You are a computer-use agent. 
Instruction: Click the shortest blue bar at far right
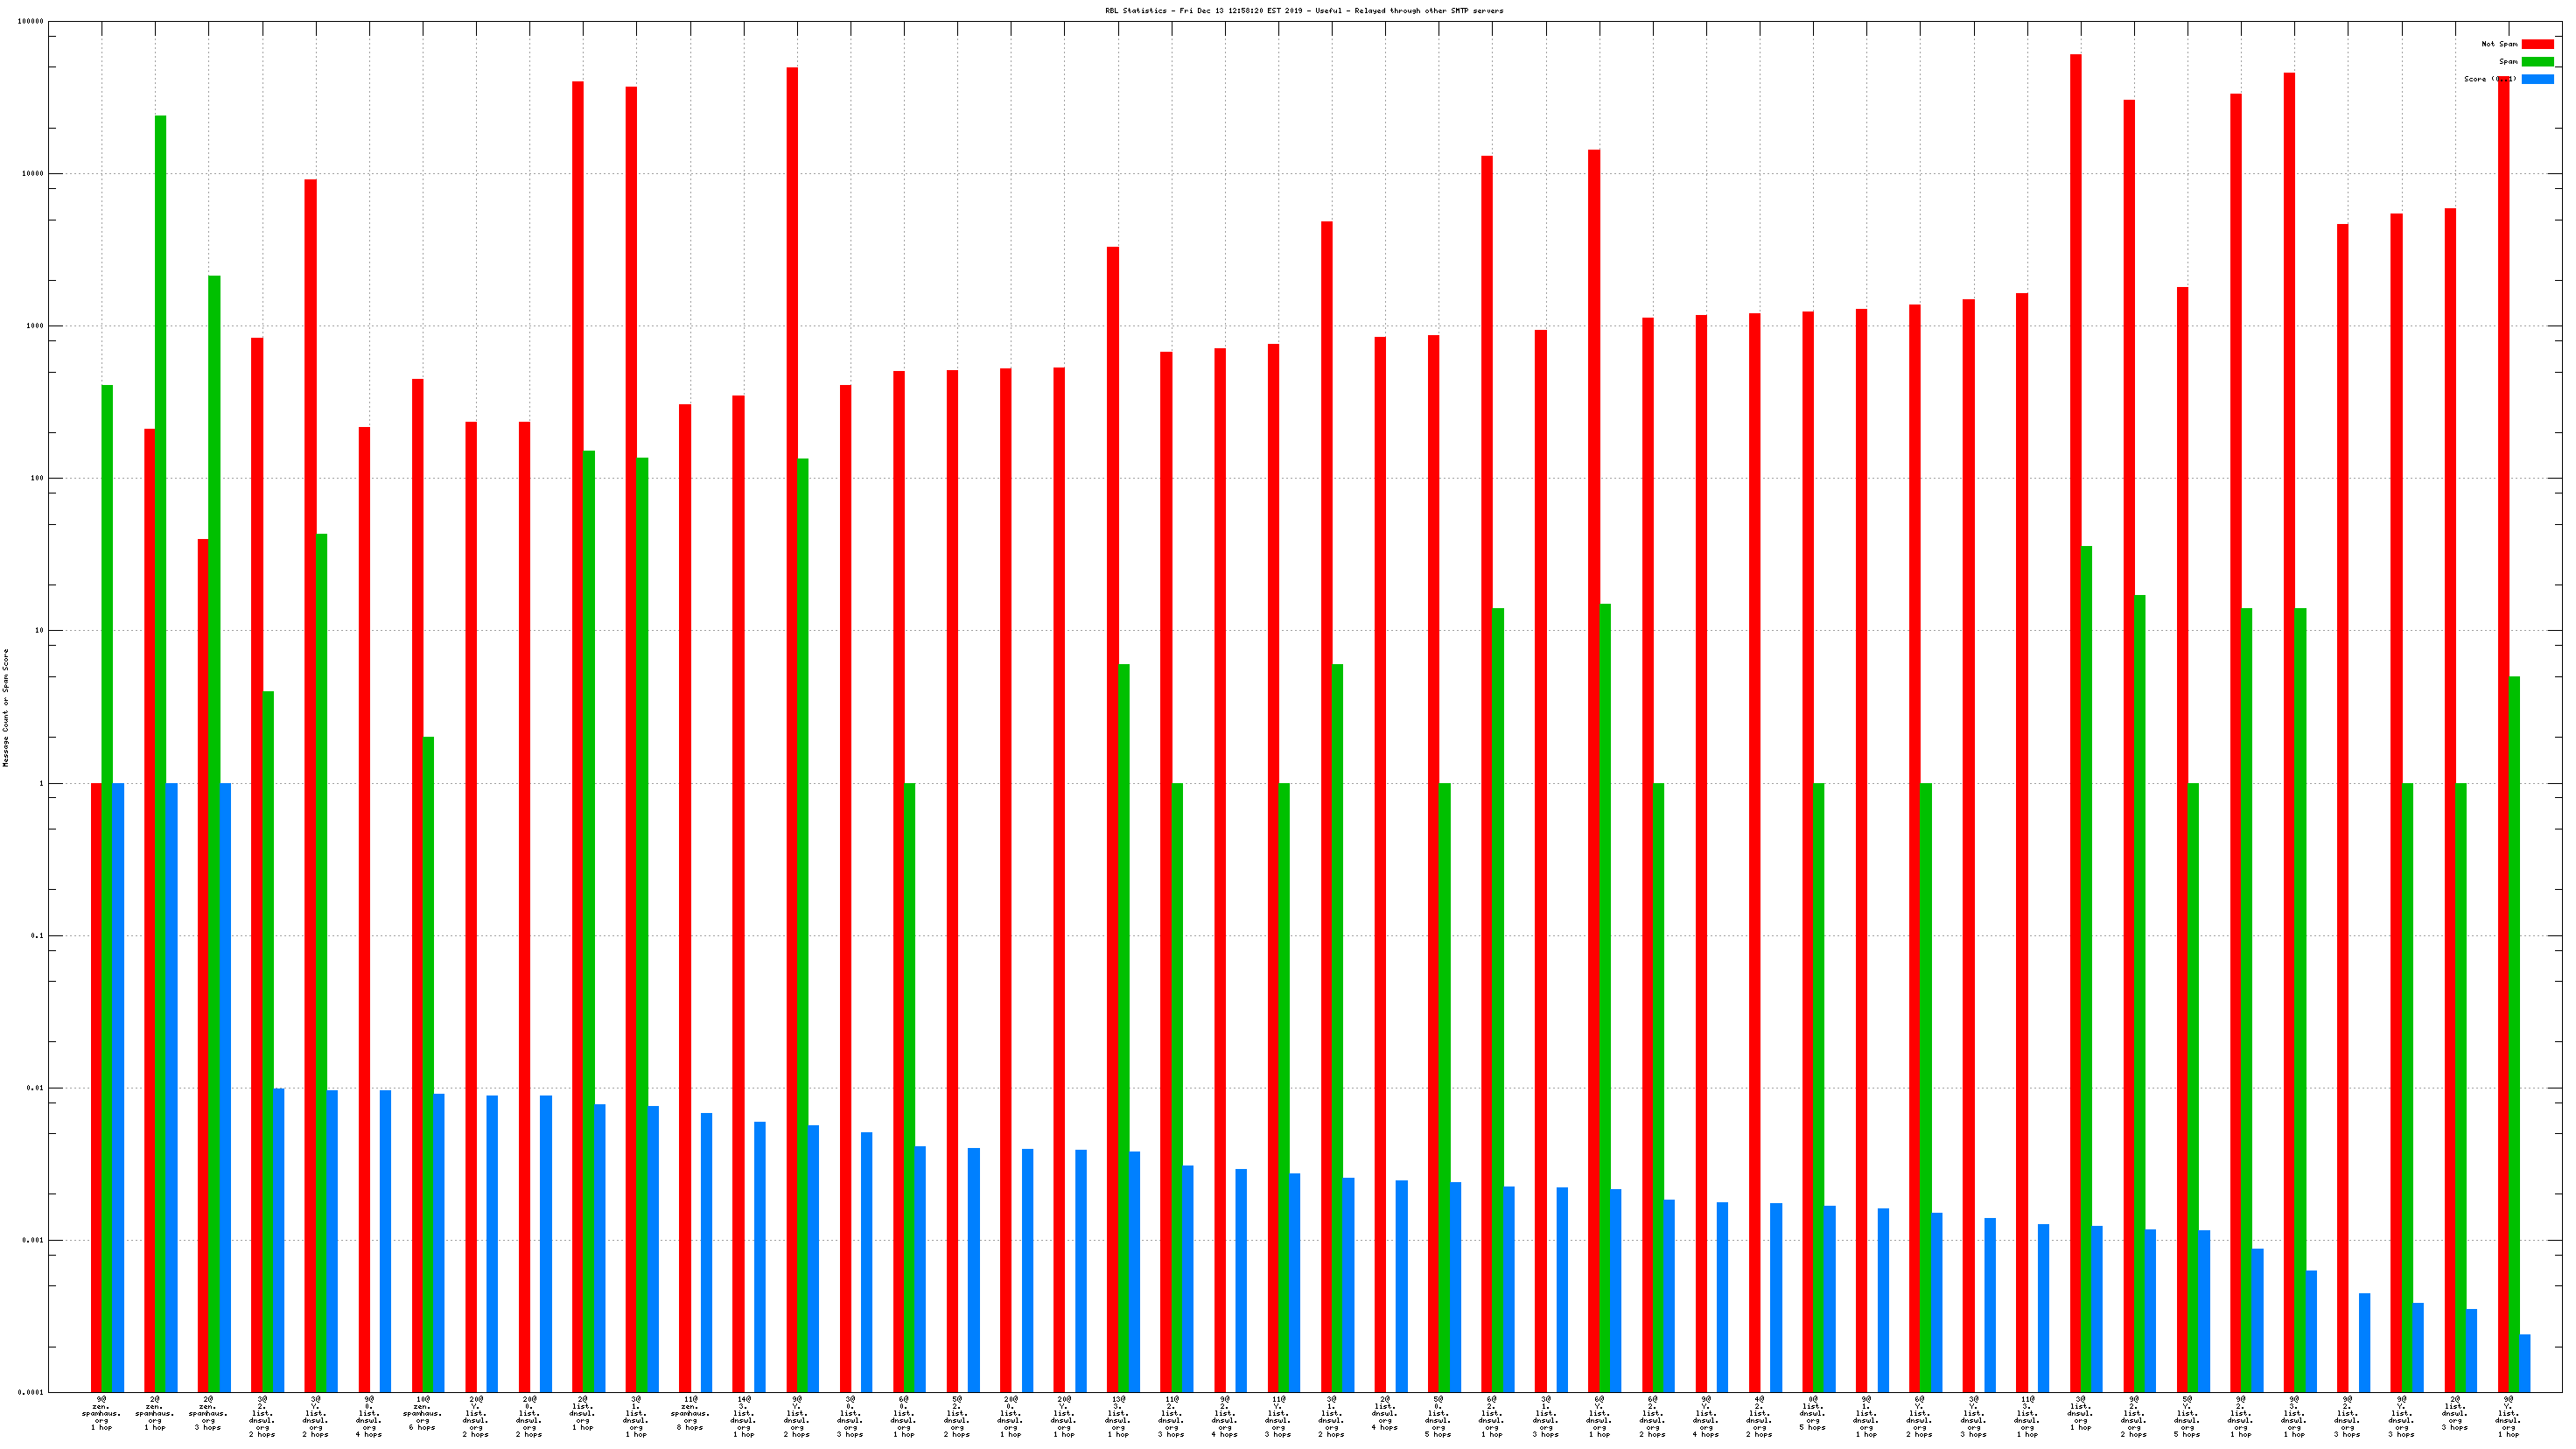click(2524, 1362)
